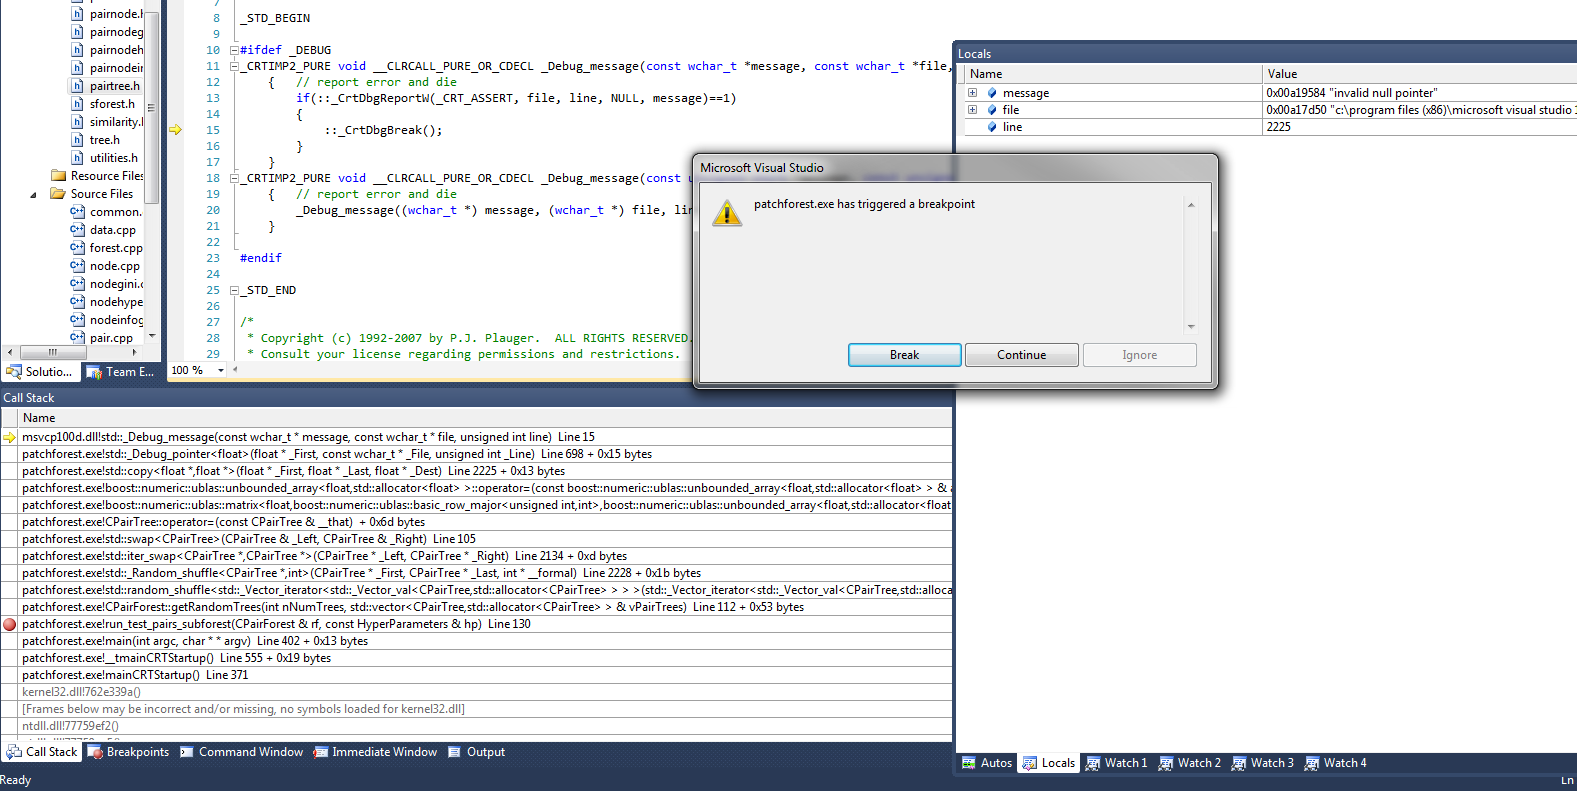Switch to the Breakpoints tab

(128, 752)
